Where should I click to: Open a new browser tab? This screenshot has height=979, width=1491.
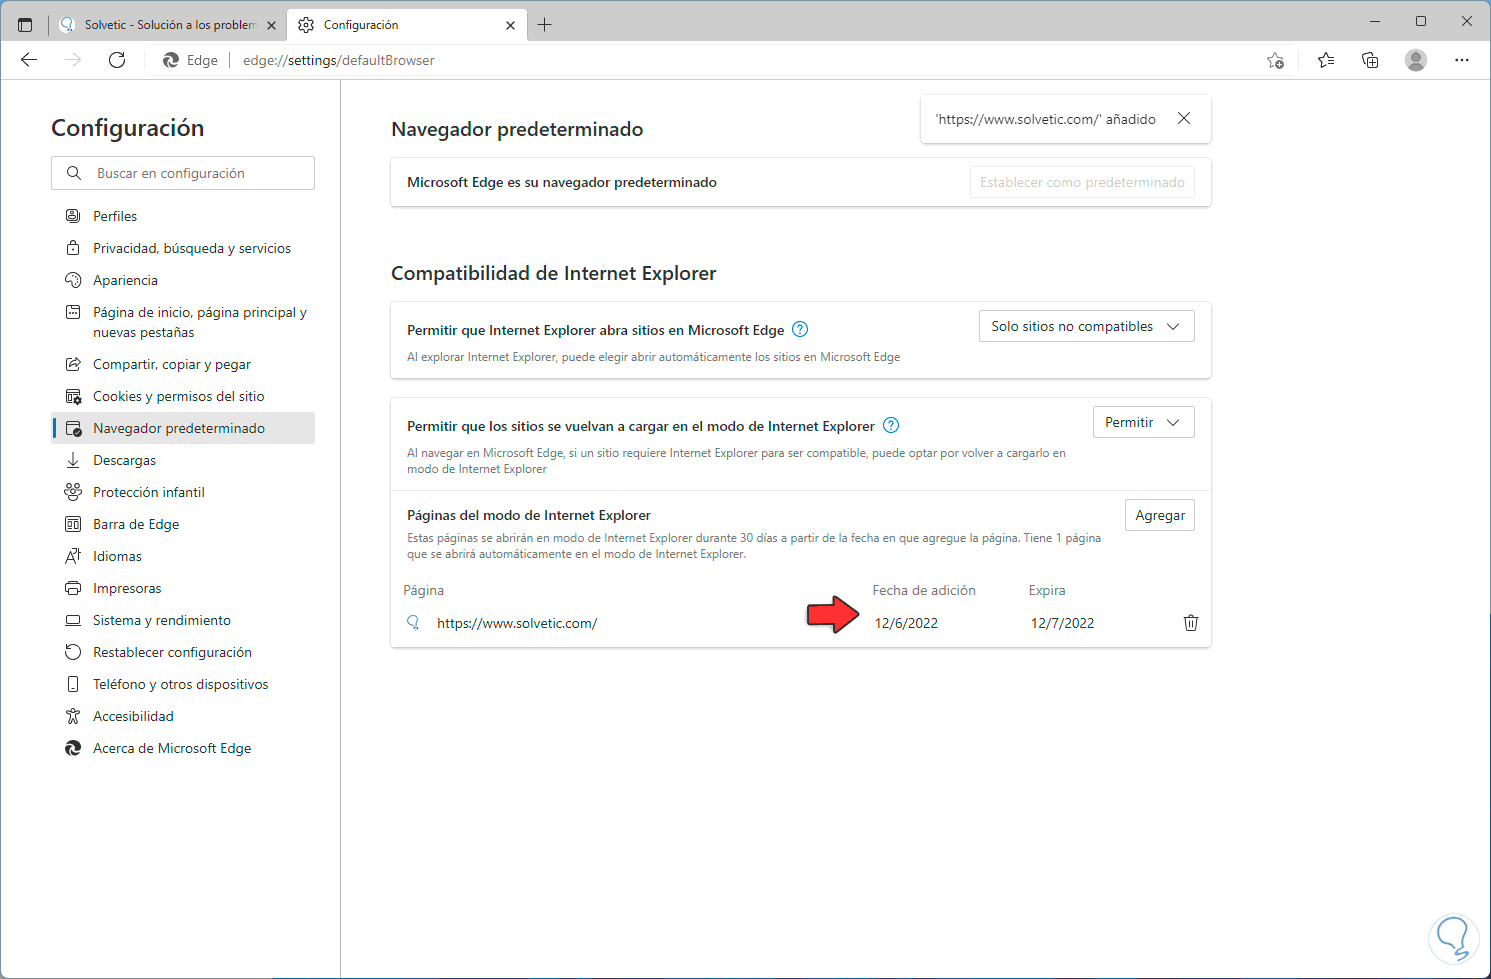(545, 25)
